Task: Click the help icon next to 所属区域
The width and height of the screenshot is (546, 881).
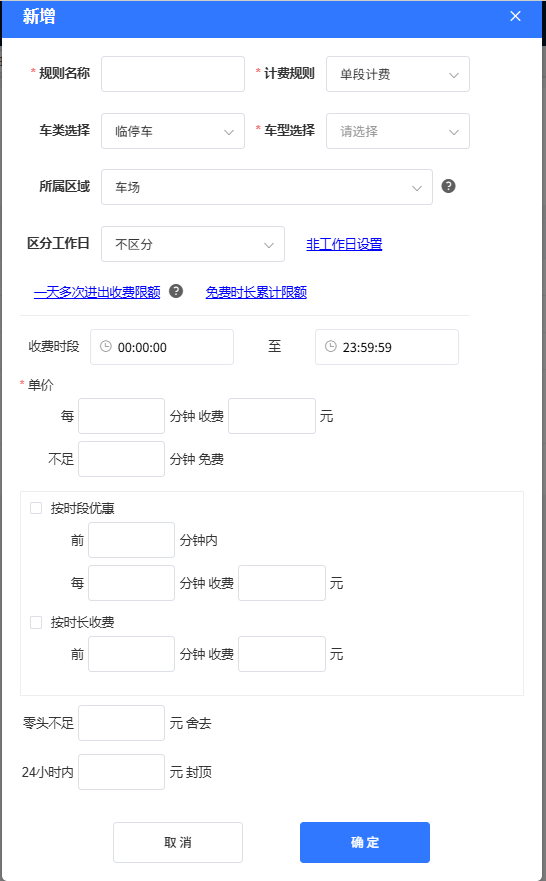Action: (448, 186)
